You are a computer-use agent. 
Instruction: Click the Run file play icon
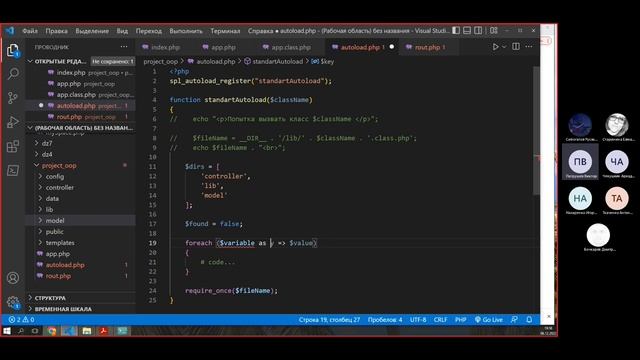[495, 47]
